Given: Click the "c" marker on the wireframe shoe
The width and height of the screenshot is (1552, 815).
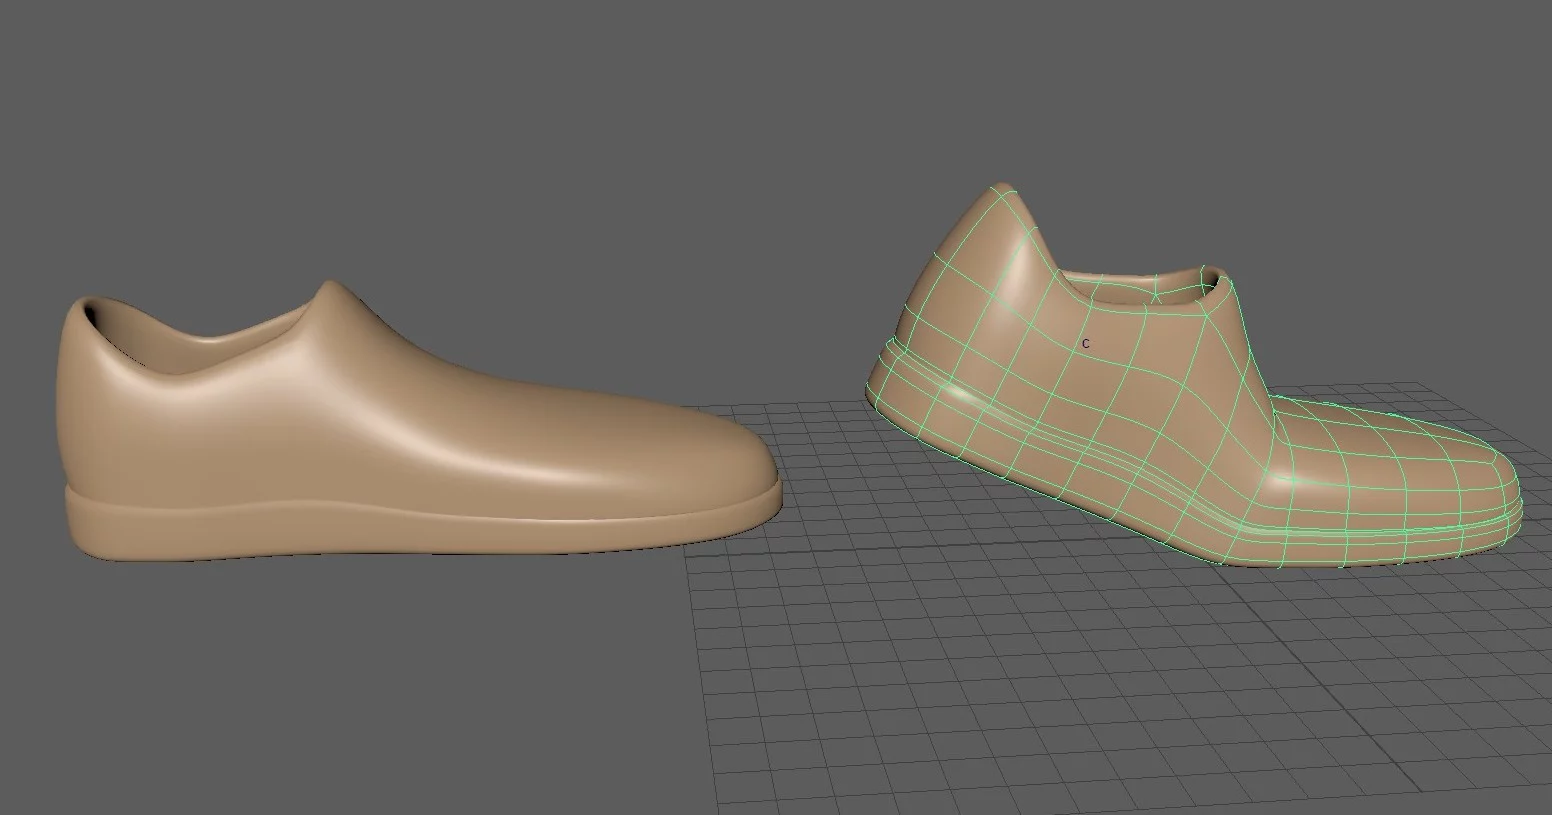Looking at the screenshot, I should 1086,343.
